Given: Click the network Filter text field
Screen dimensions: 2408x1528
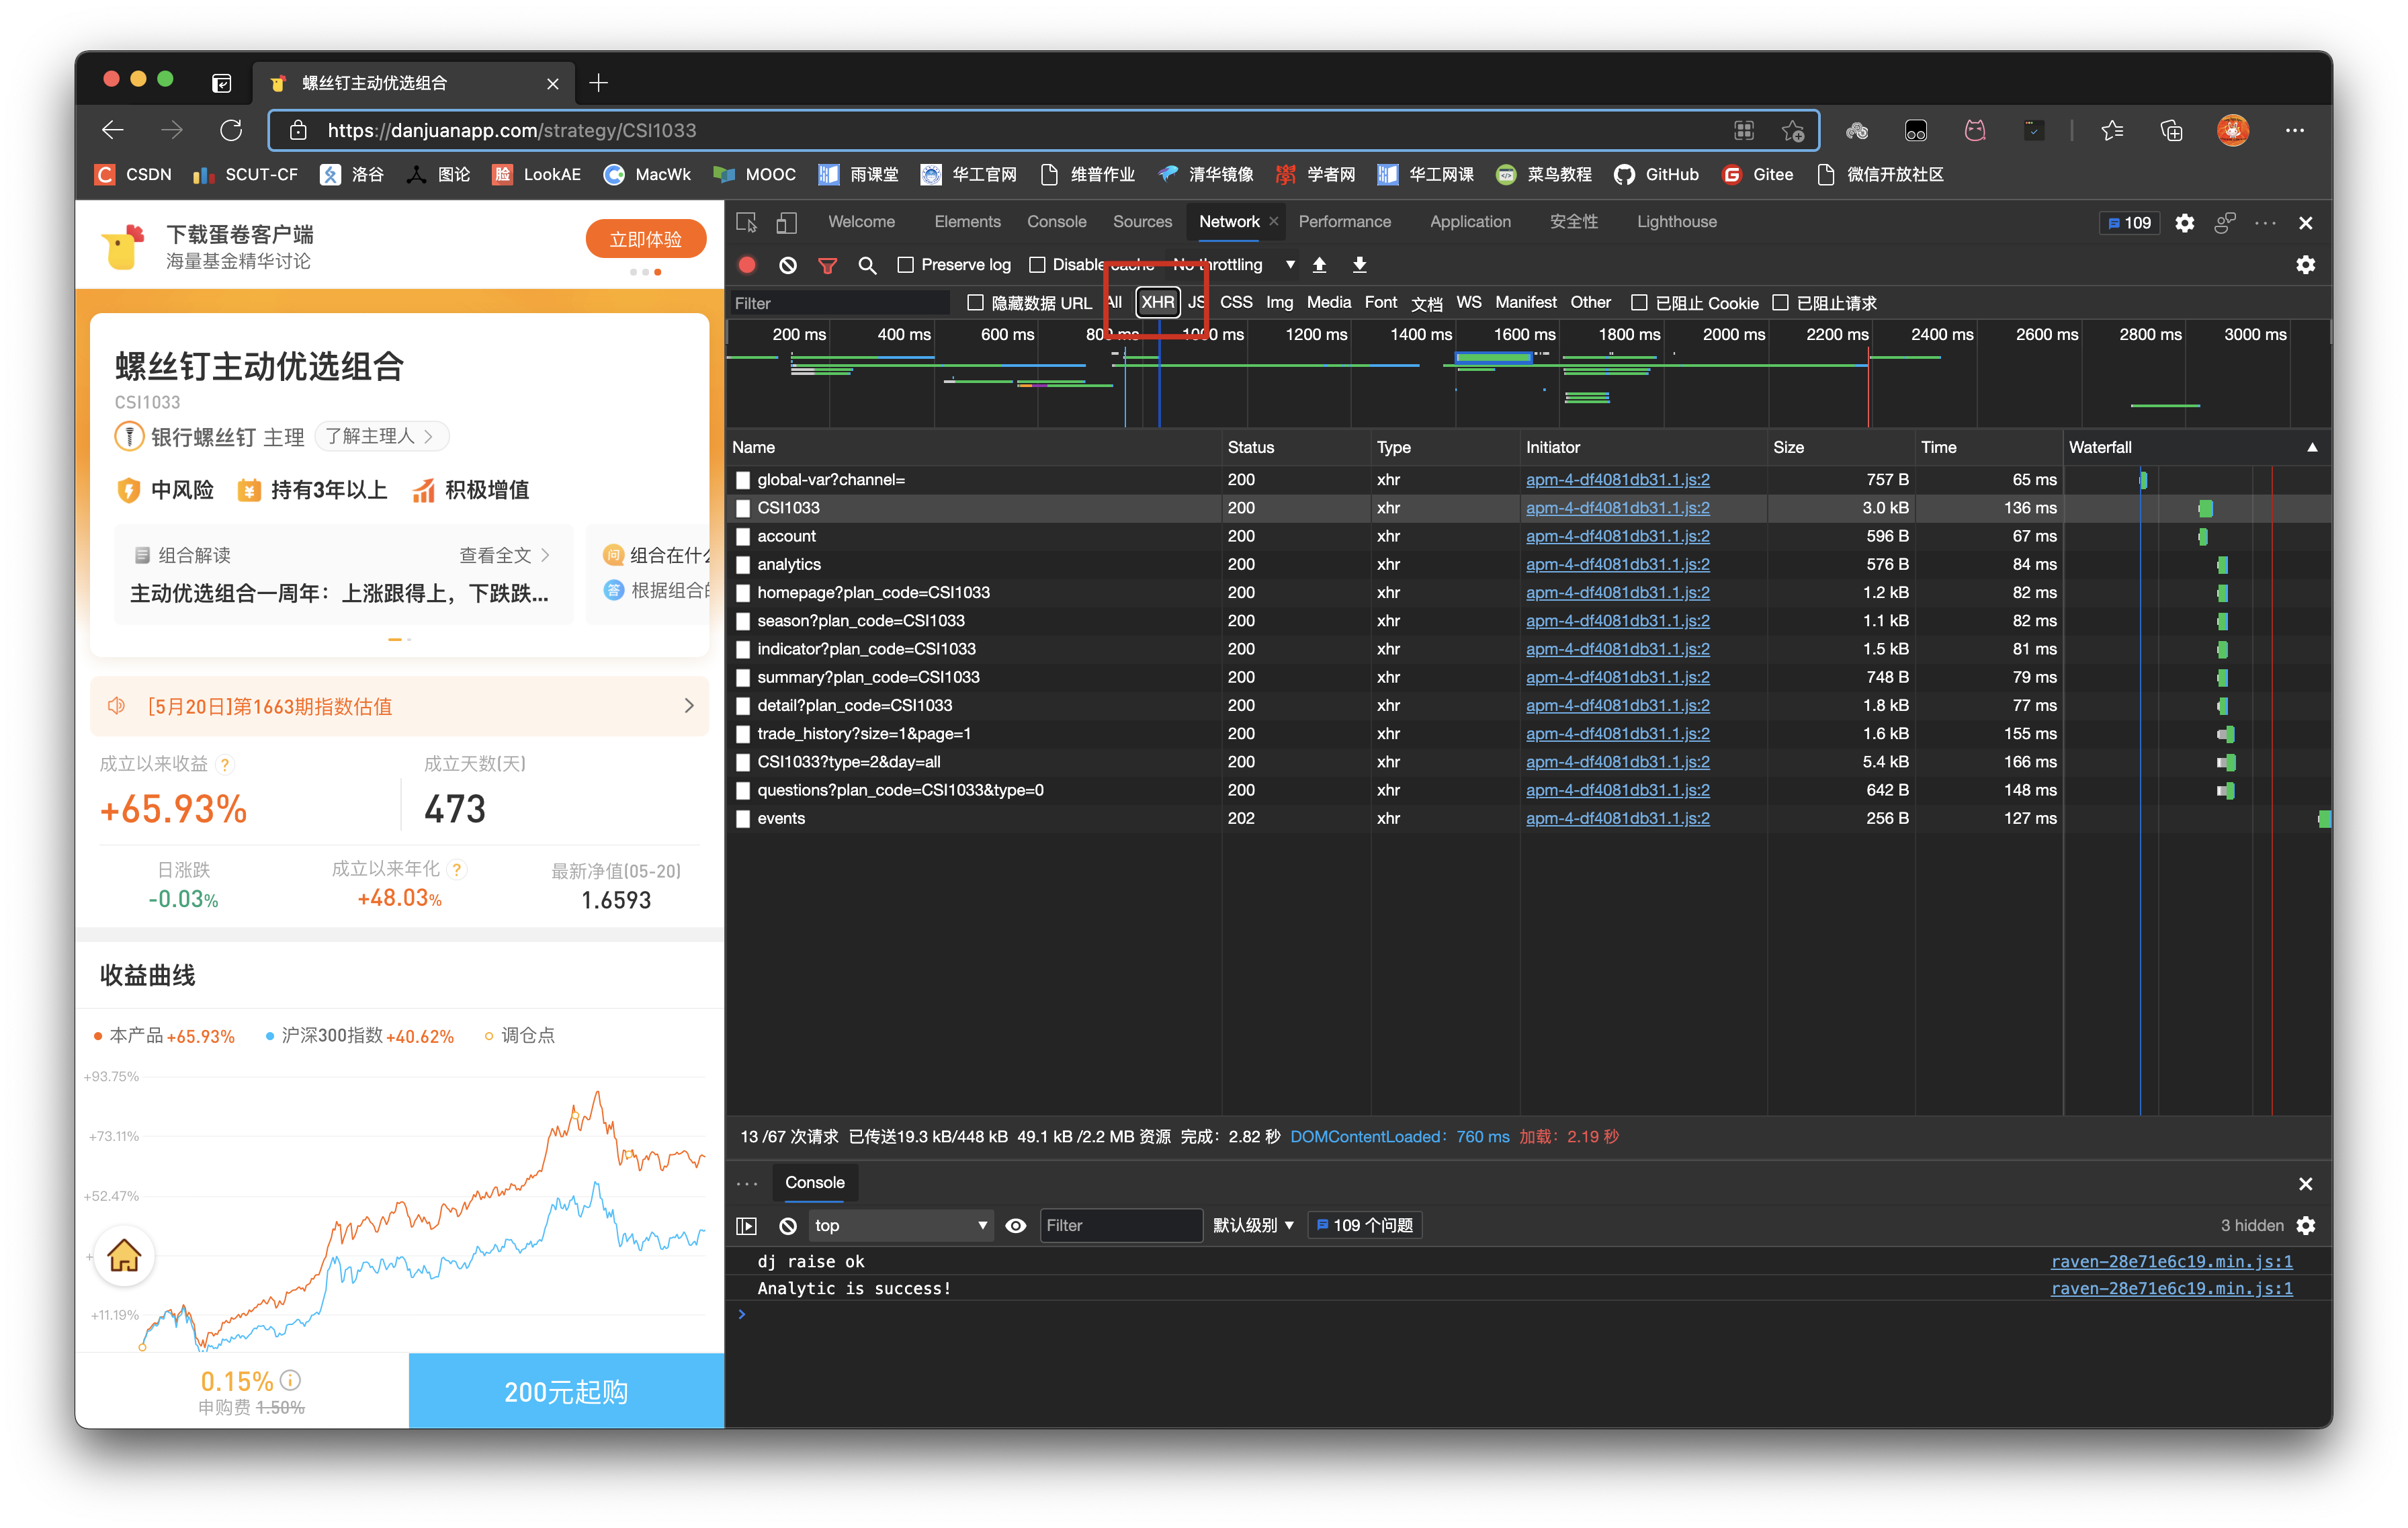Looking at the screenshot, I should pyautogui.click(x=838, y=303).
